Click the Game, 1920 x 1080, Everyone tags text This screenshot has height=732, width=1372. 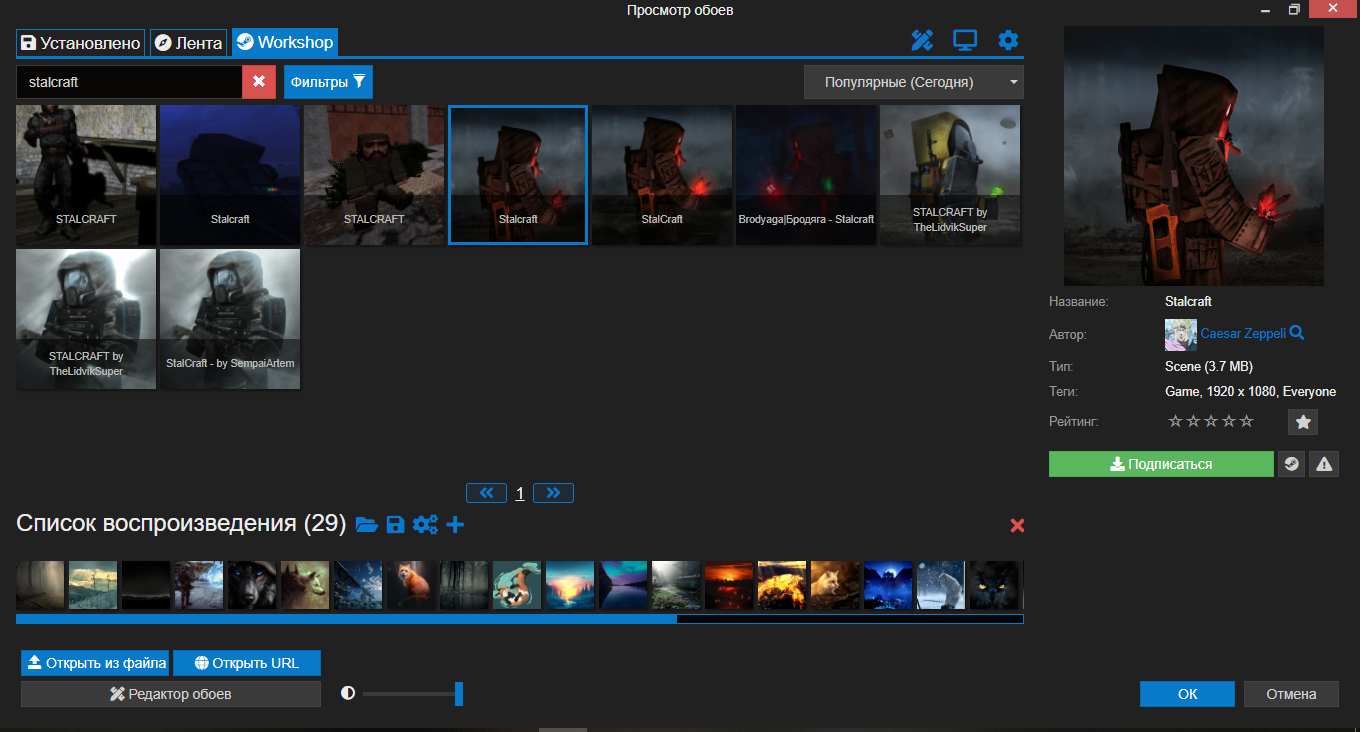pyautogui.click(x=1250, y=392)
